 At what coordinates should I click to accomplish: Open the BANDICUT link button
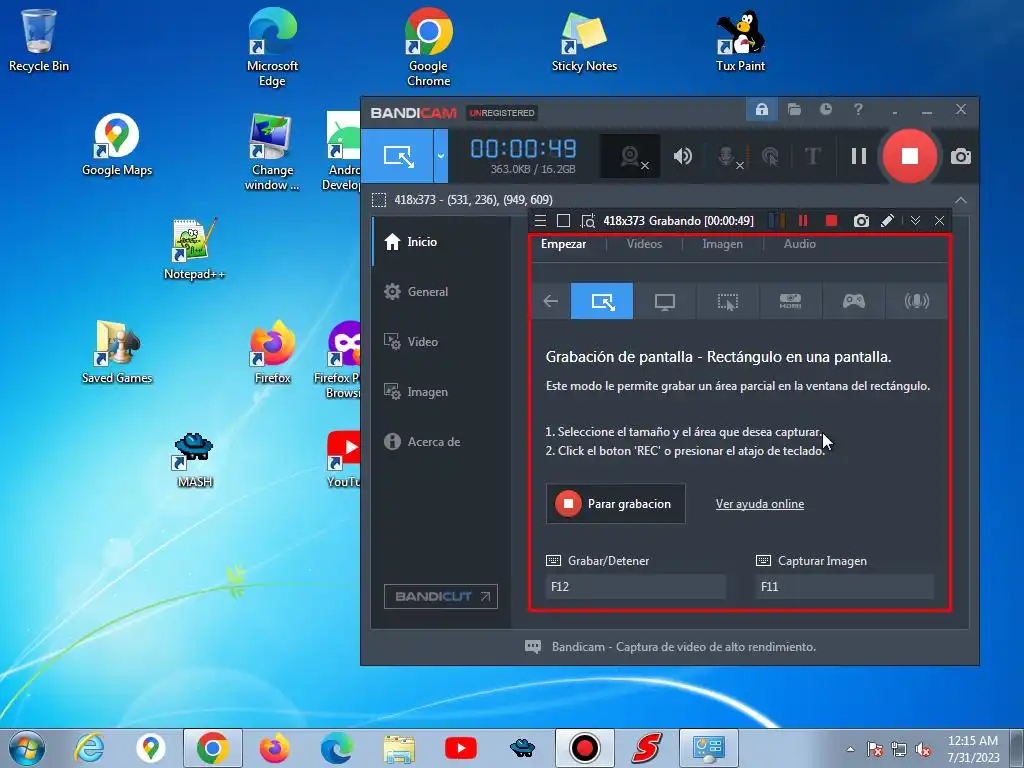pyautogui.click(x=441, y=596)
